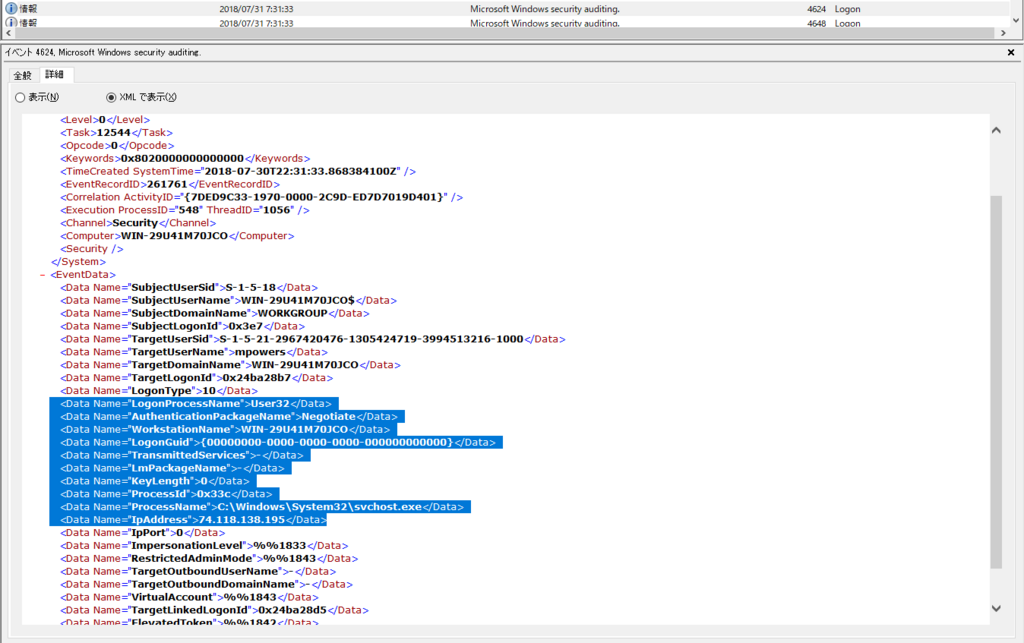Viewport: 1024px width, 643px height.
Task: Click the TimeCreated SystemTime line
Action: click(238, 172)
